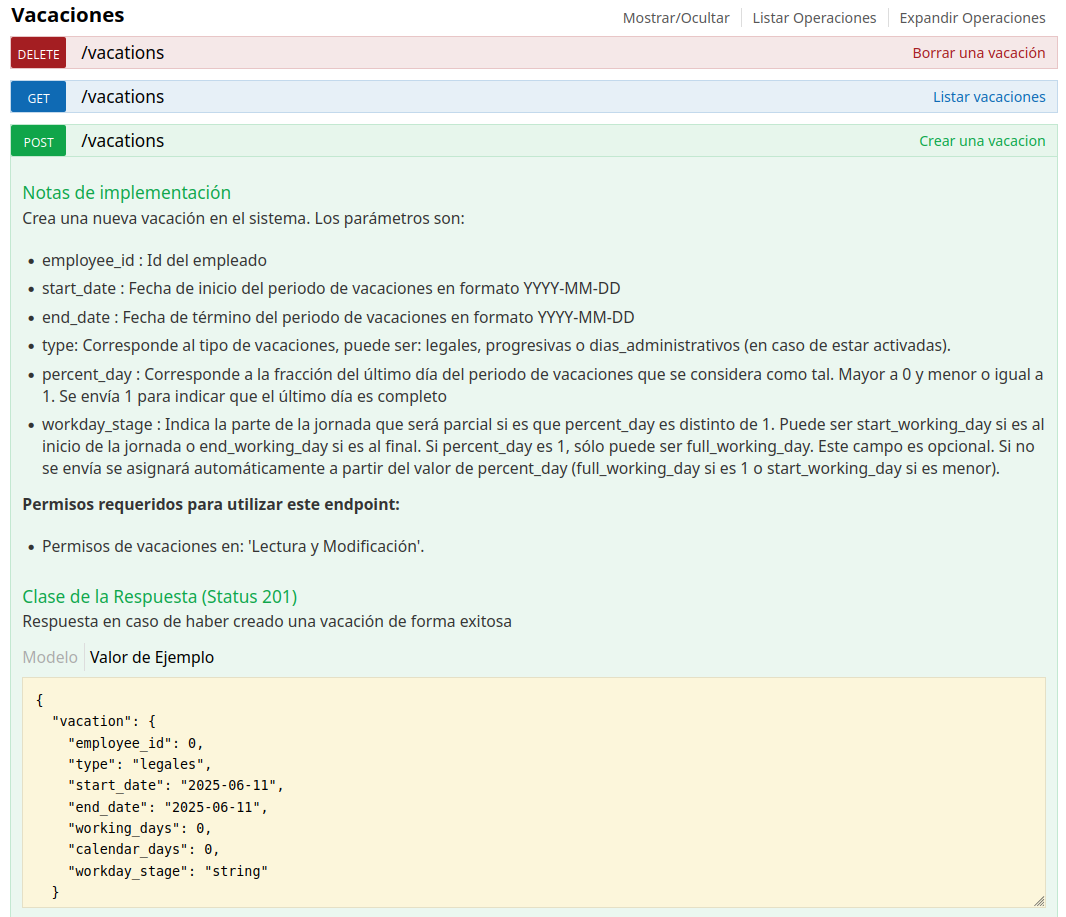The height and width of the screenshot is (917, 1066).
Task: Collapse the POST /vacations endpoint path
Action: (x=122, y=141)
